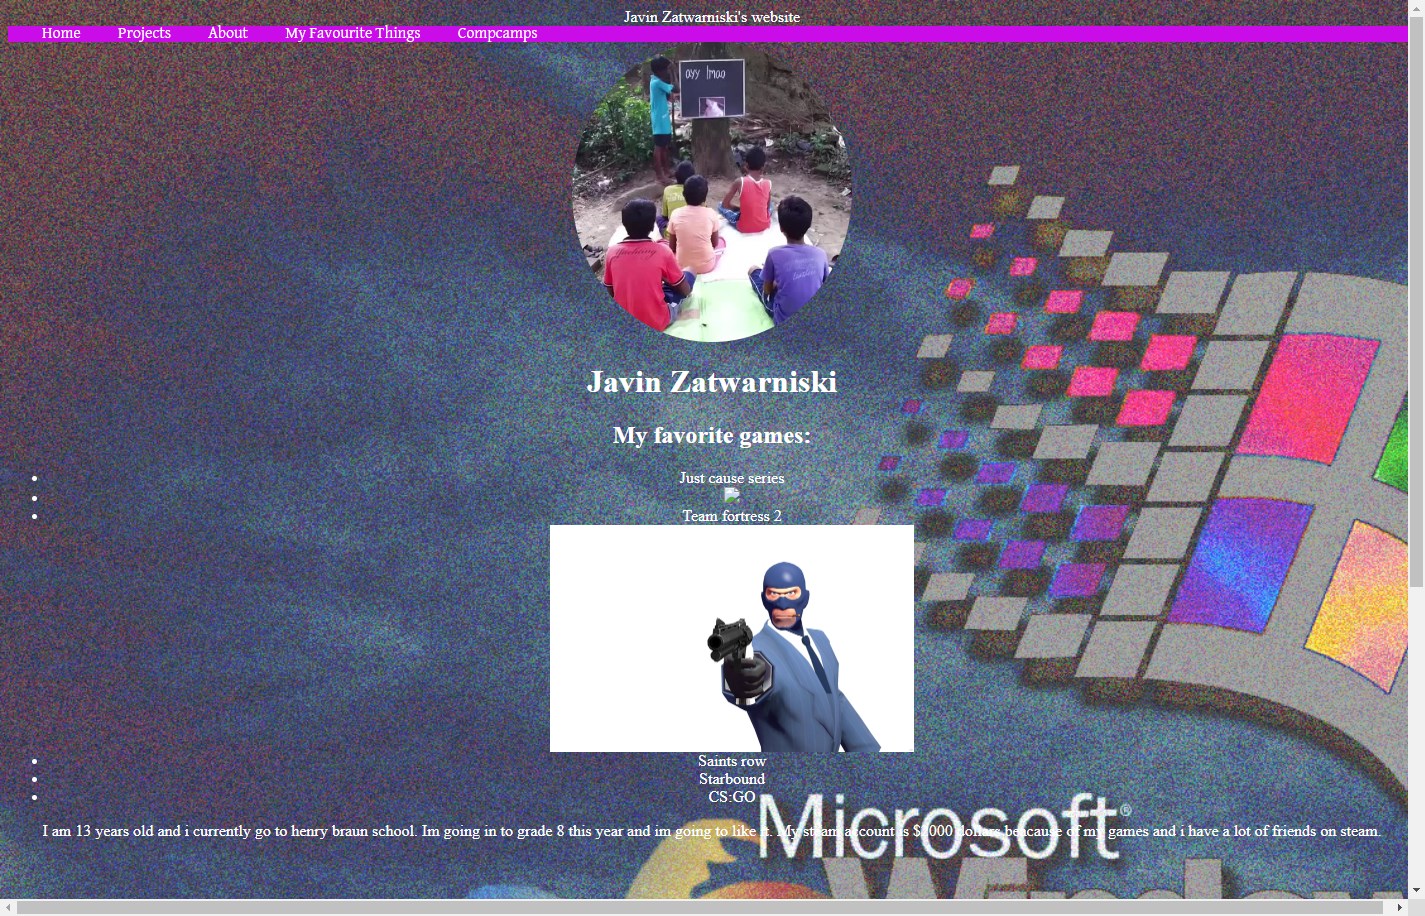Open My Favourite Things page
Image resolution: width=1425 pixels, height=916 pixels.
coord(353,33)
